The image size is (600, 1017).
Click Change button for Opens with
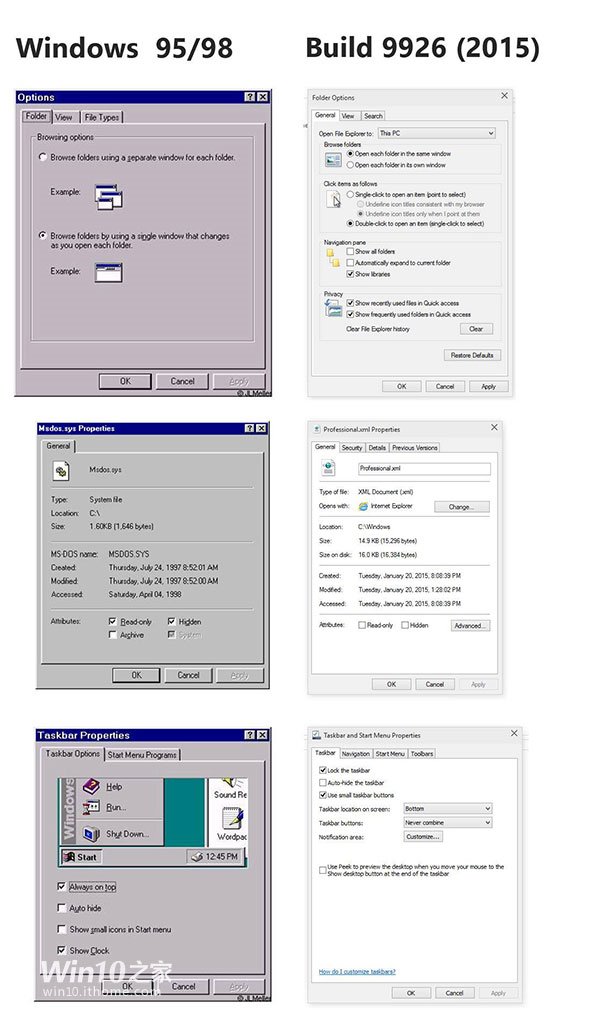tap(461, 507)
